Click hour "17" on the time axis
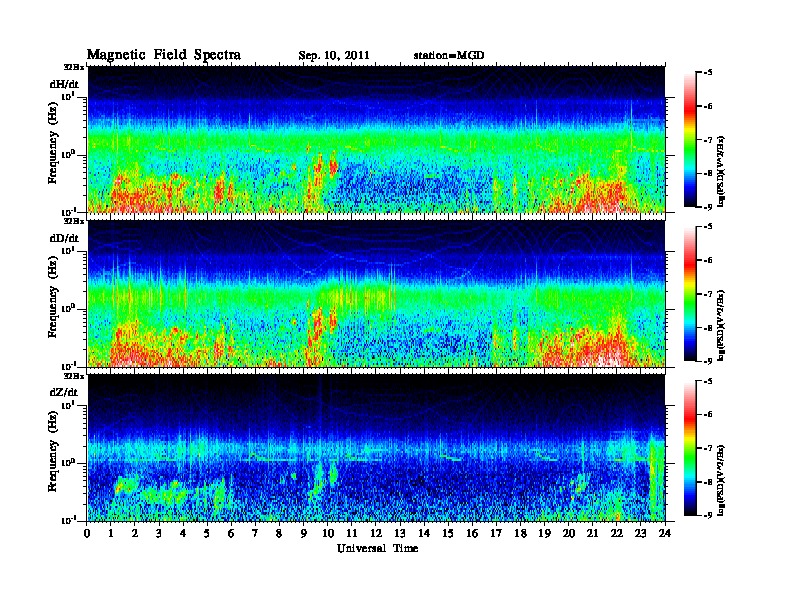The width and height of the screenshot is (792, 612). click(497, 533)
